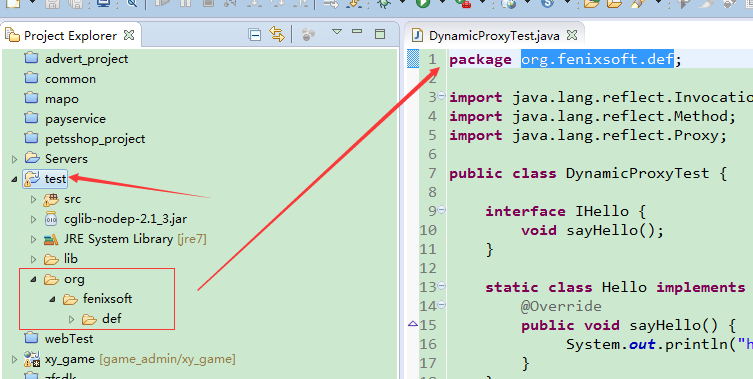This screenshot has width=753, height=379.
Task: Select the Project Explorer tab
Action: click(x=70, y=36)
